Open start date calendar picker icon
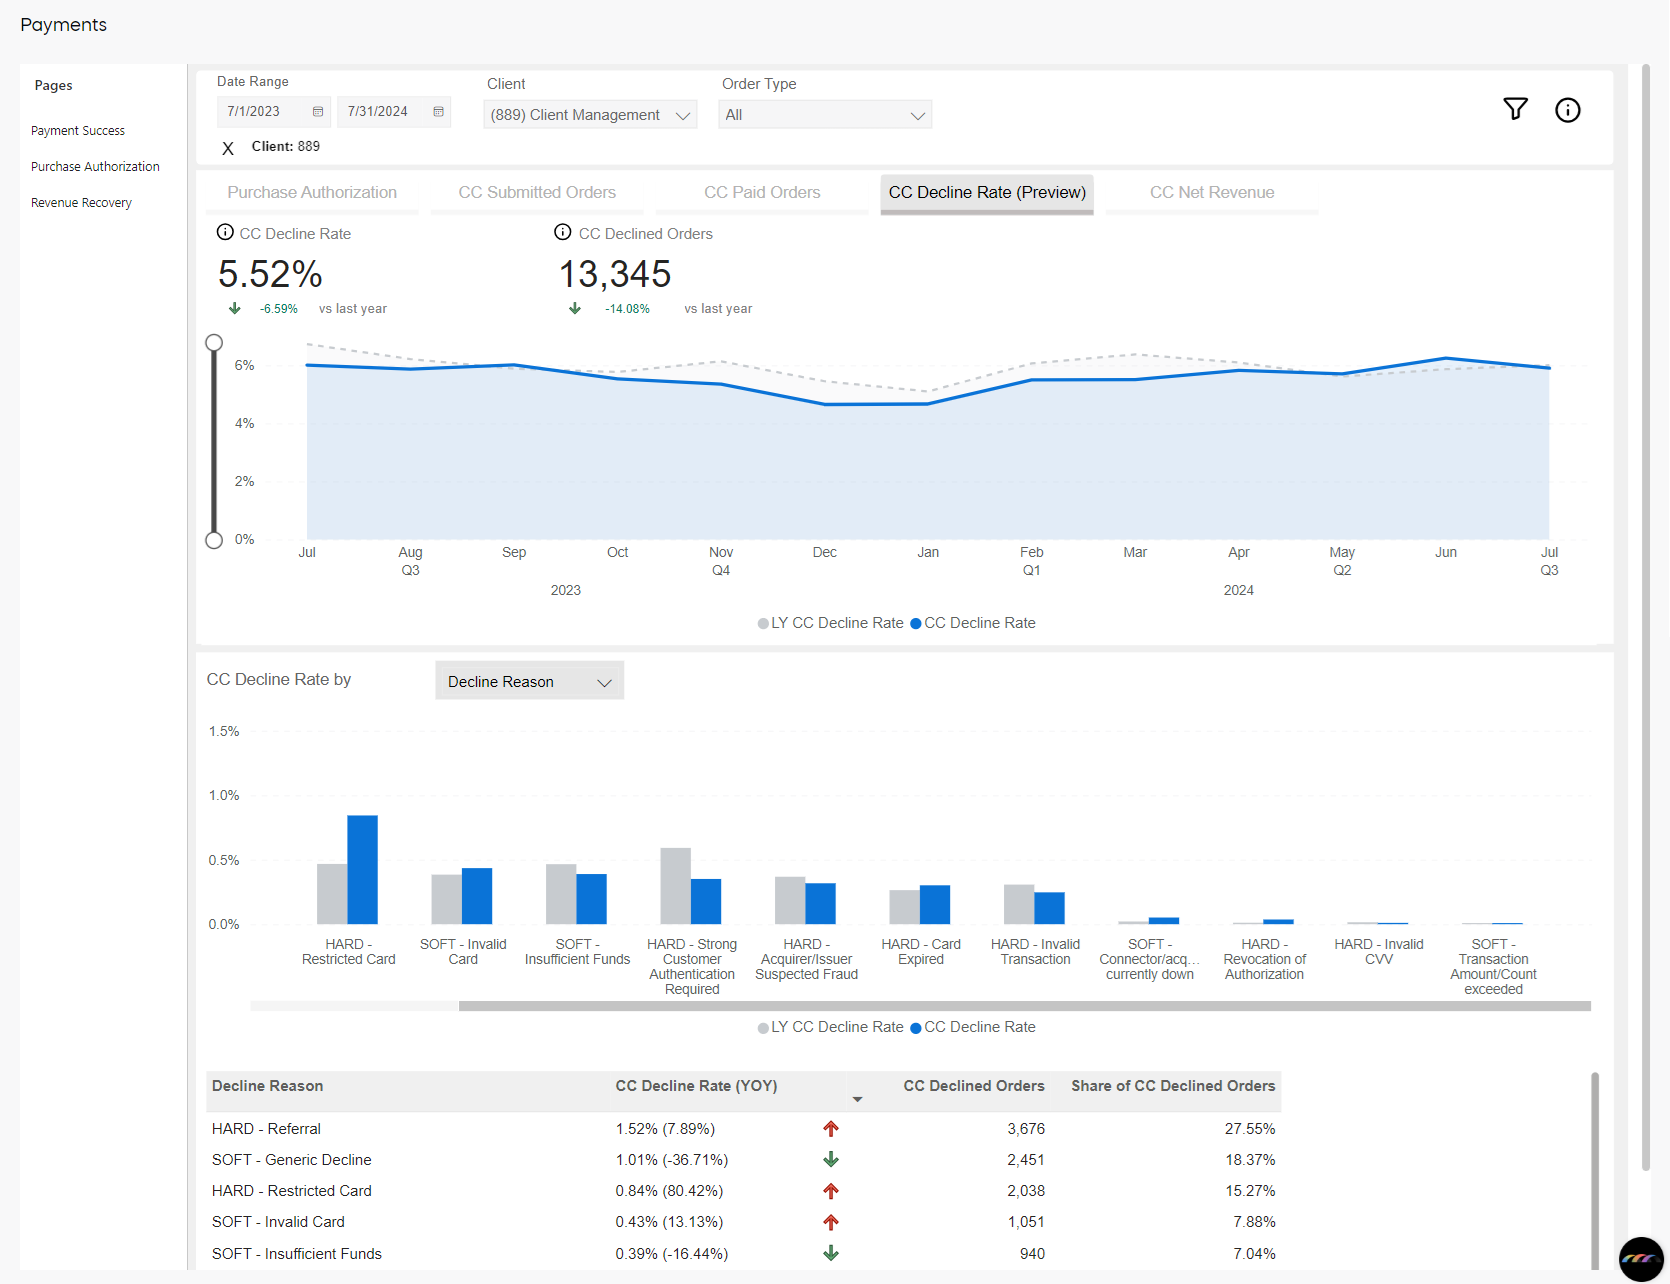Image resolution: width=1670 pixels, height=1284 pixels. (318, 112)
